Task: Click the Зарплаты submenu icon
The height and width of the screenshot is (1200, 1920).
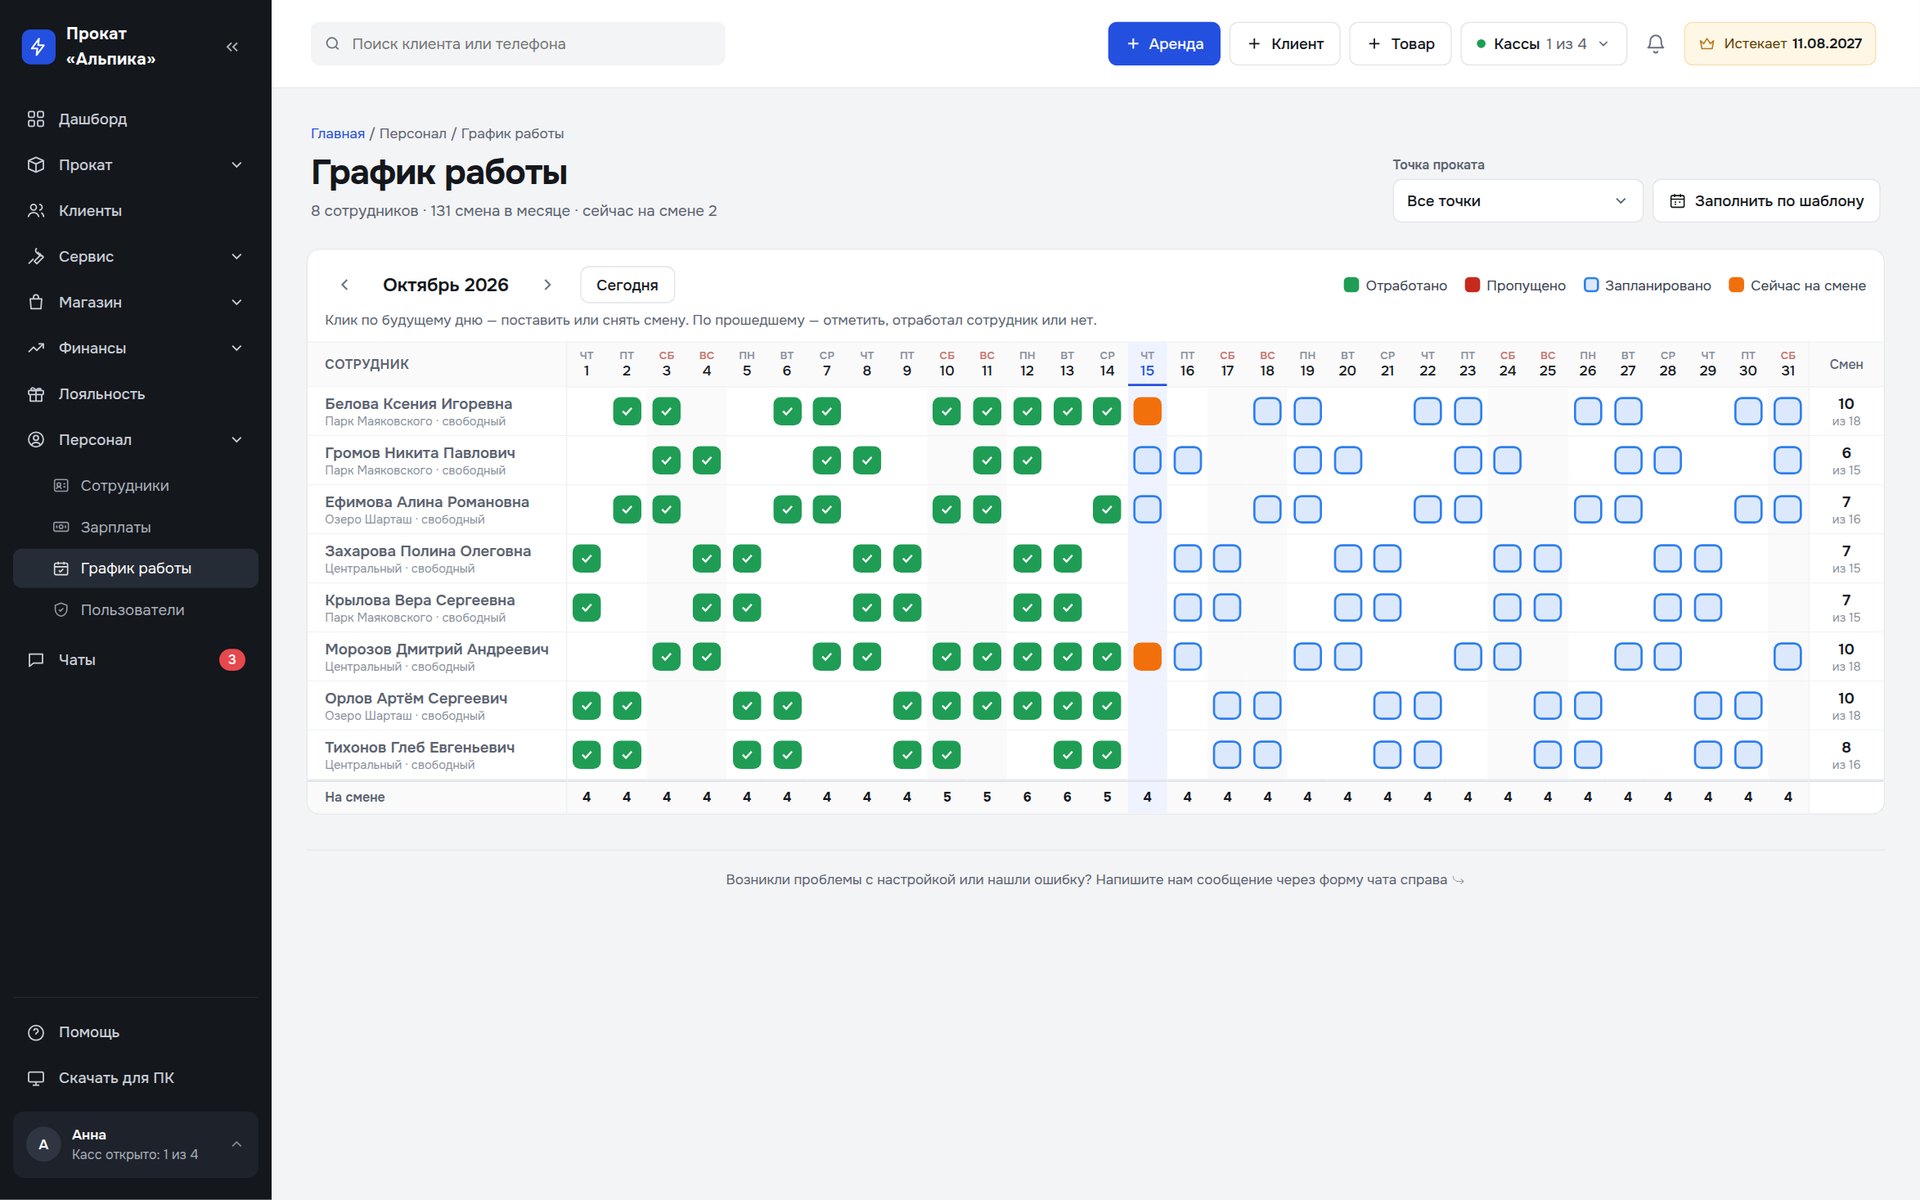Action: [61, 527]
